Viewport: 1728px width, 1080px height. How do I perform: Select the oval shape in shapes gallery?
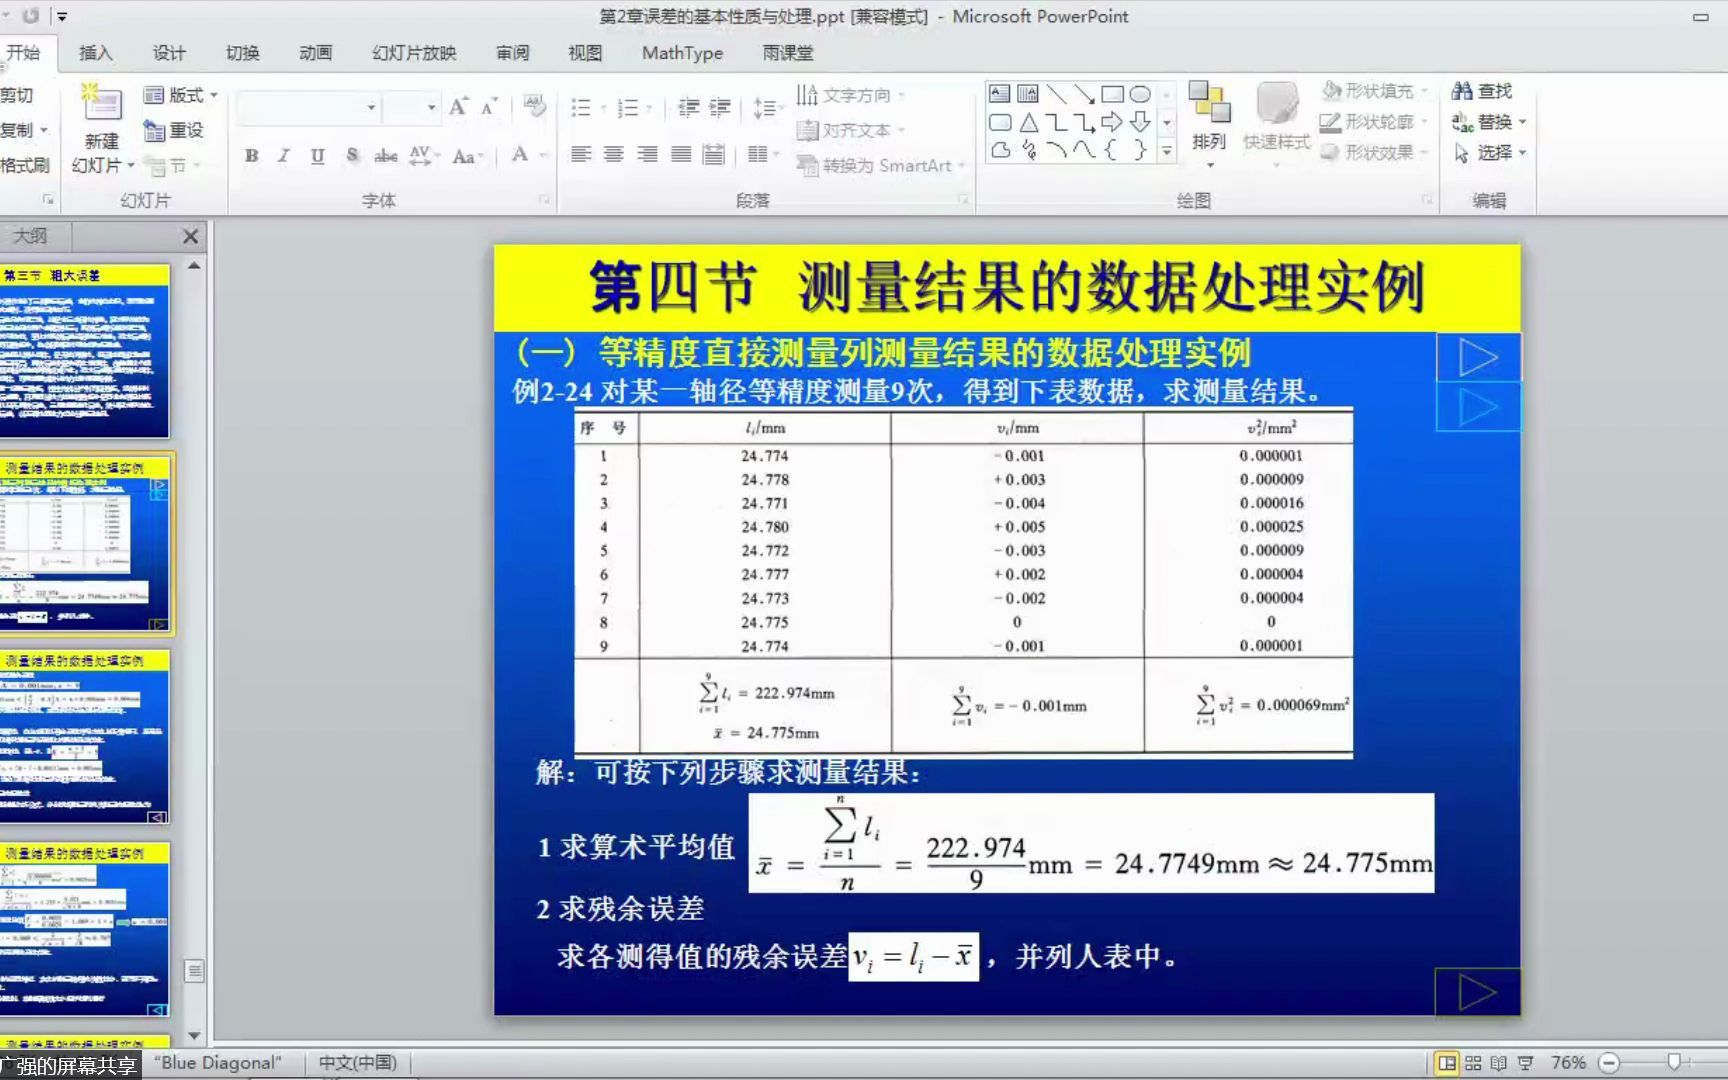click(x=1140, y=94)
